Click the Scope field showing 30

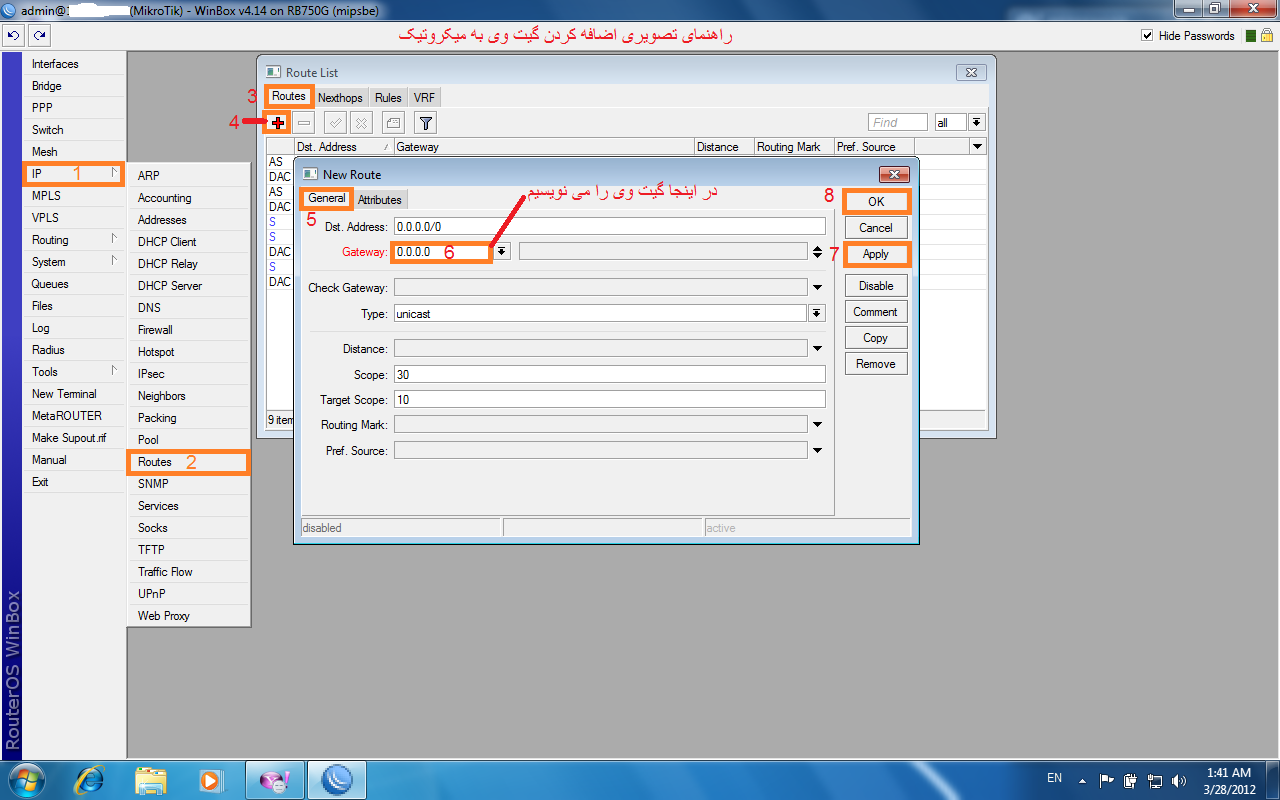pyautogui.click(x=610, y=375)
